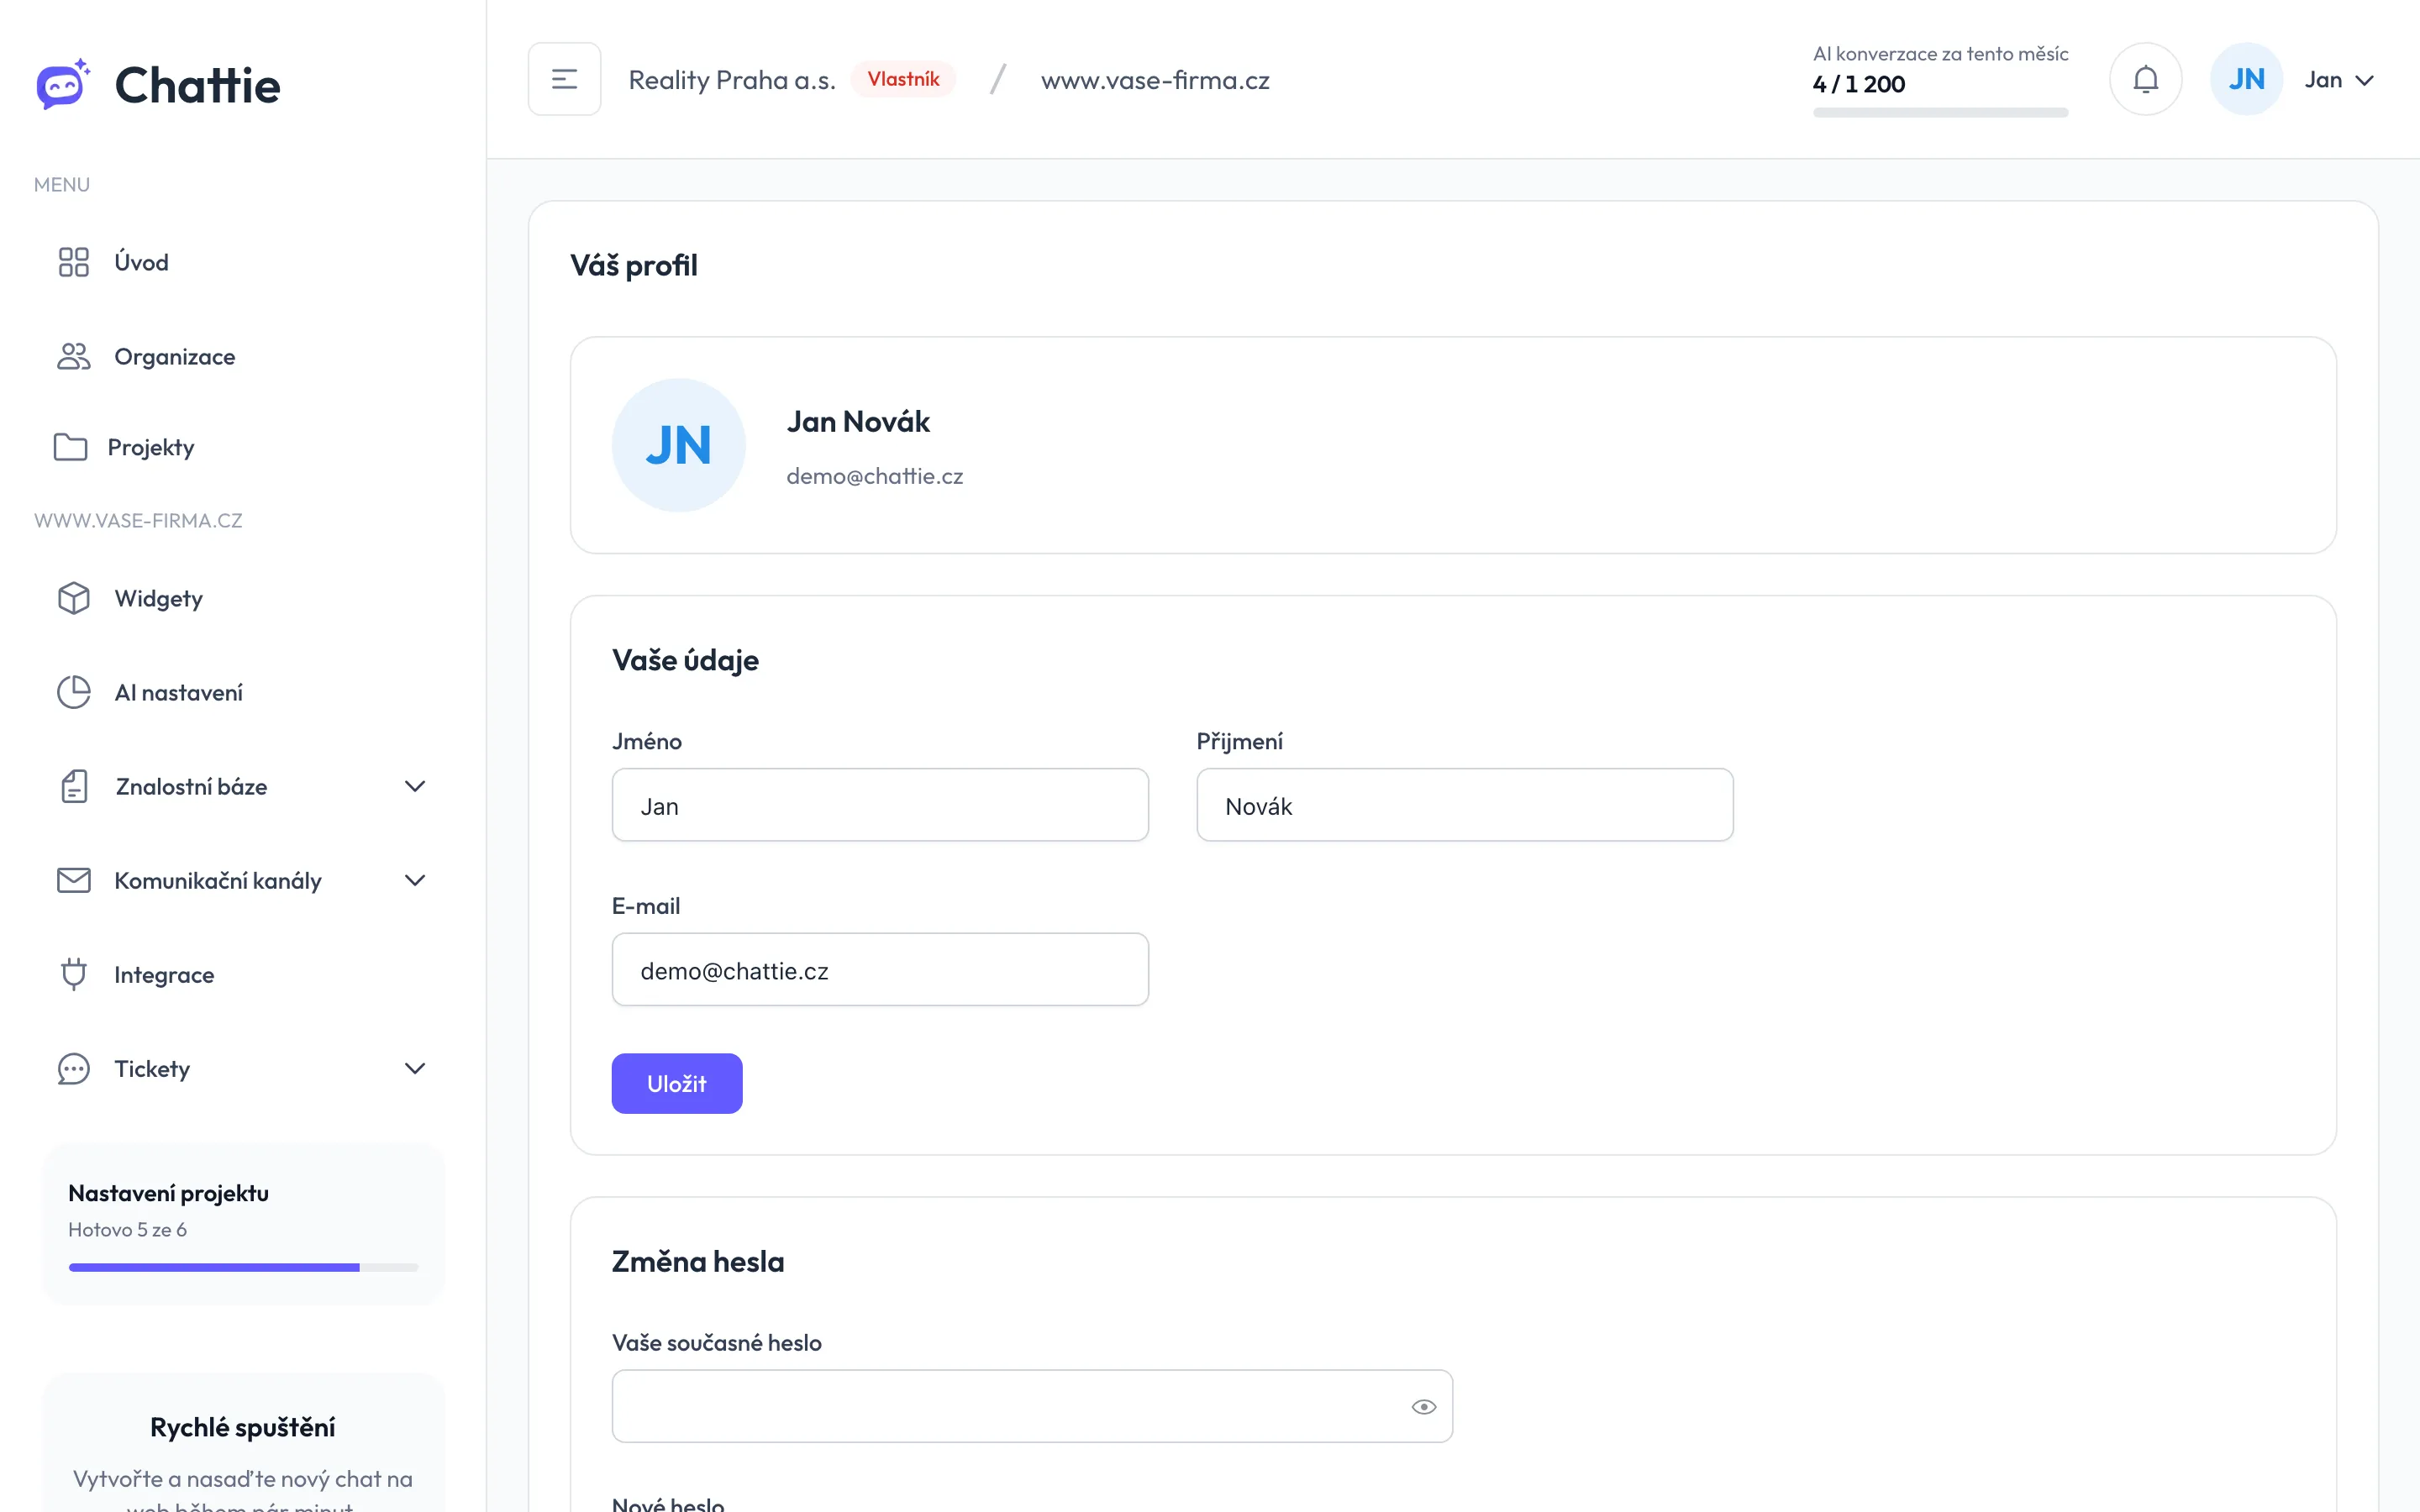Click the Znalostní báze document icon

[74, 786]
